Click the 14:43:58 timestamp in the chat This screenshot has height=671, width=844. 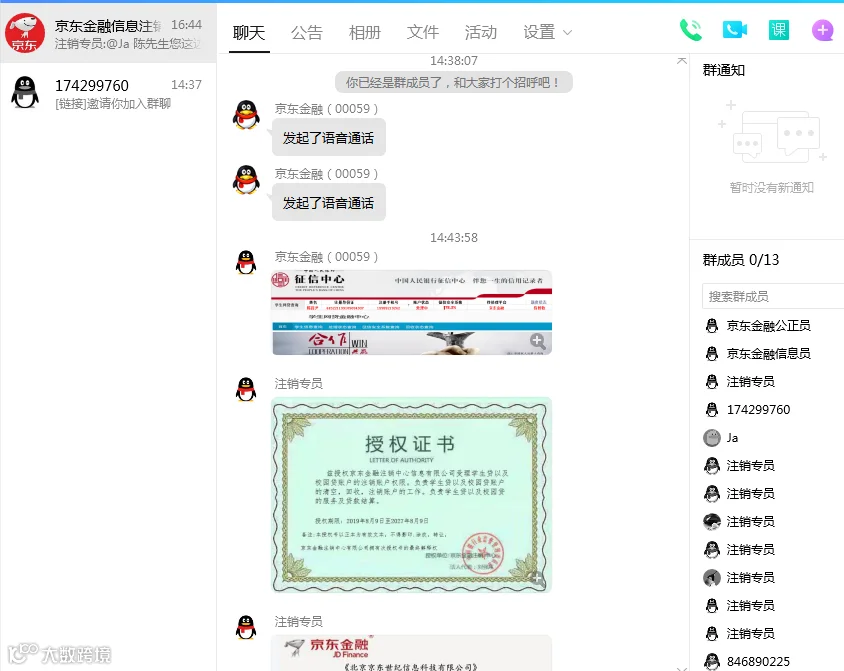(454, 237)
